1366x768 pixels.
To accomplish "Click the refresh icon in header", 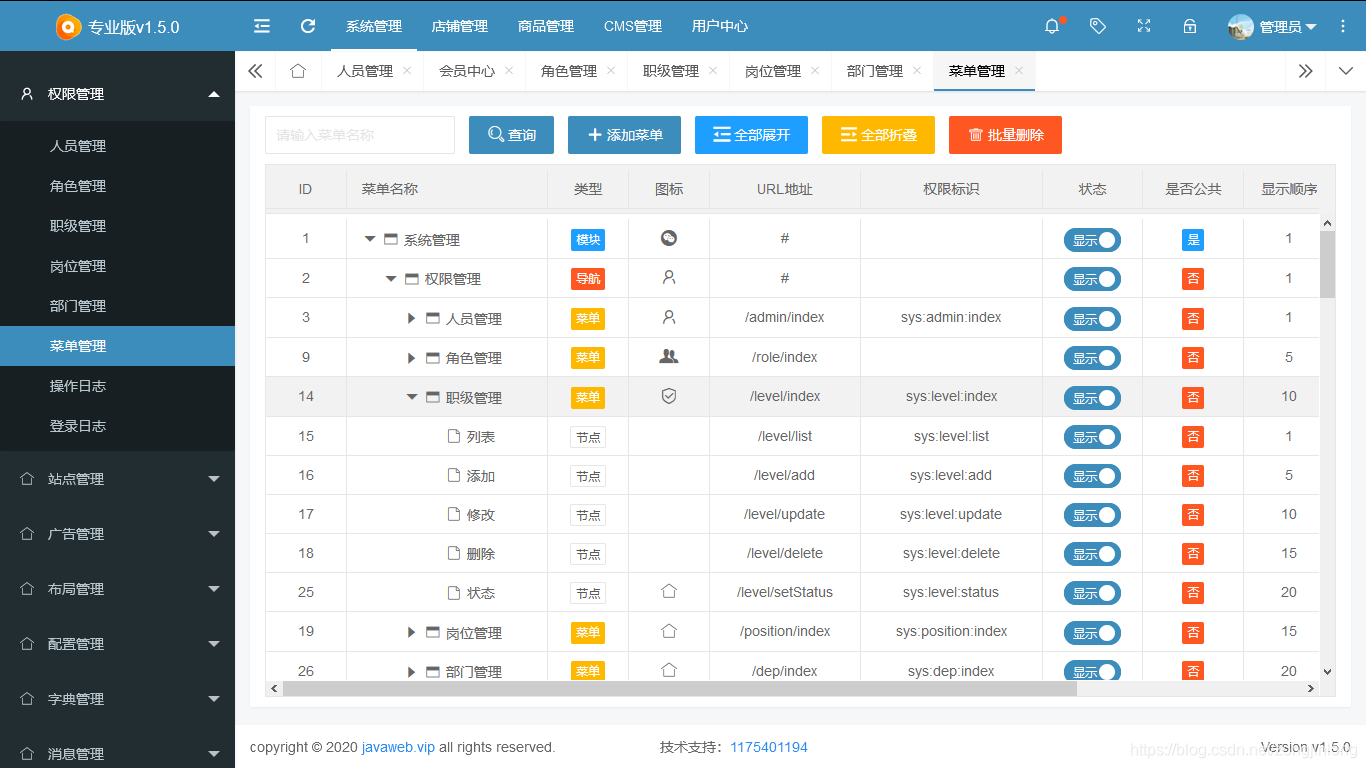I will click(x=308, y=26).
